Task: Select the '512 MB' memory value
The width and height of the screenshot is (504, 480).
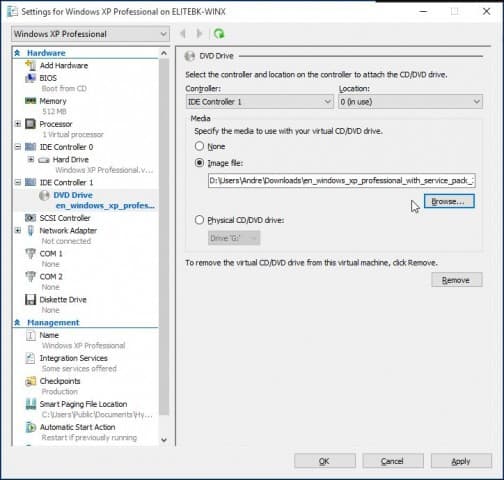Action: click(x=54, y=111)
